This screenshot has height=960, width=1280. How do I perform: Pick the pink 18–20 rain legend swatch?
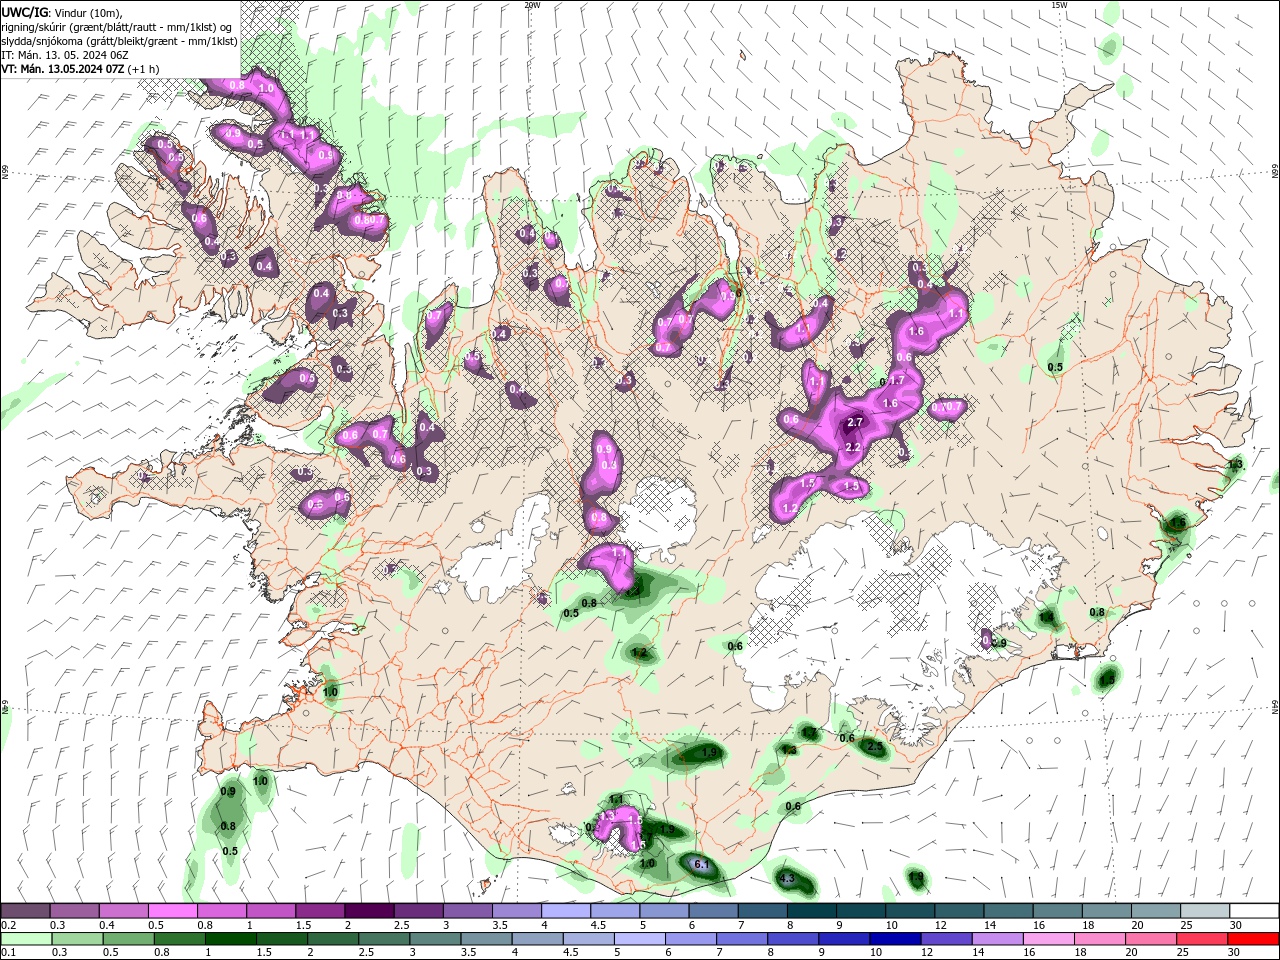click(x=1101, y=940)
